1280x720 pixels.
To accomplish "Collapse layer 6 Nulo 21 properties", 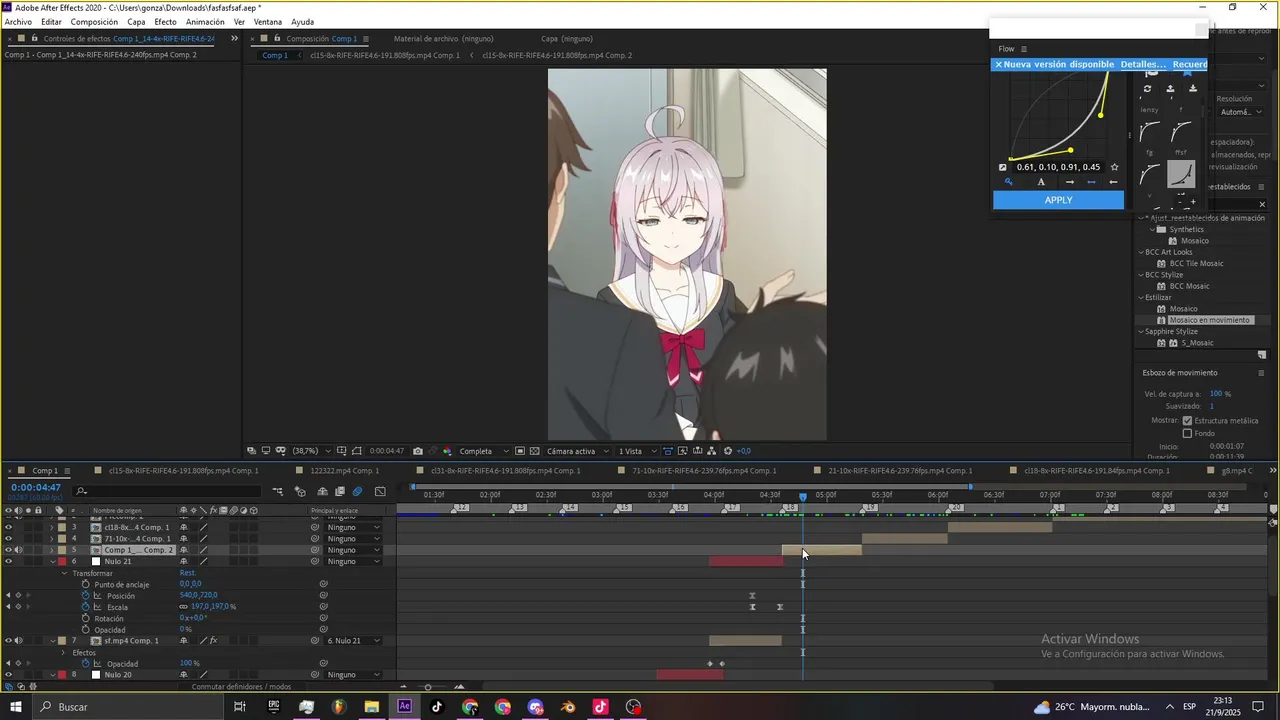I will [52, 562].
